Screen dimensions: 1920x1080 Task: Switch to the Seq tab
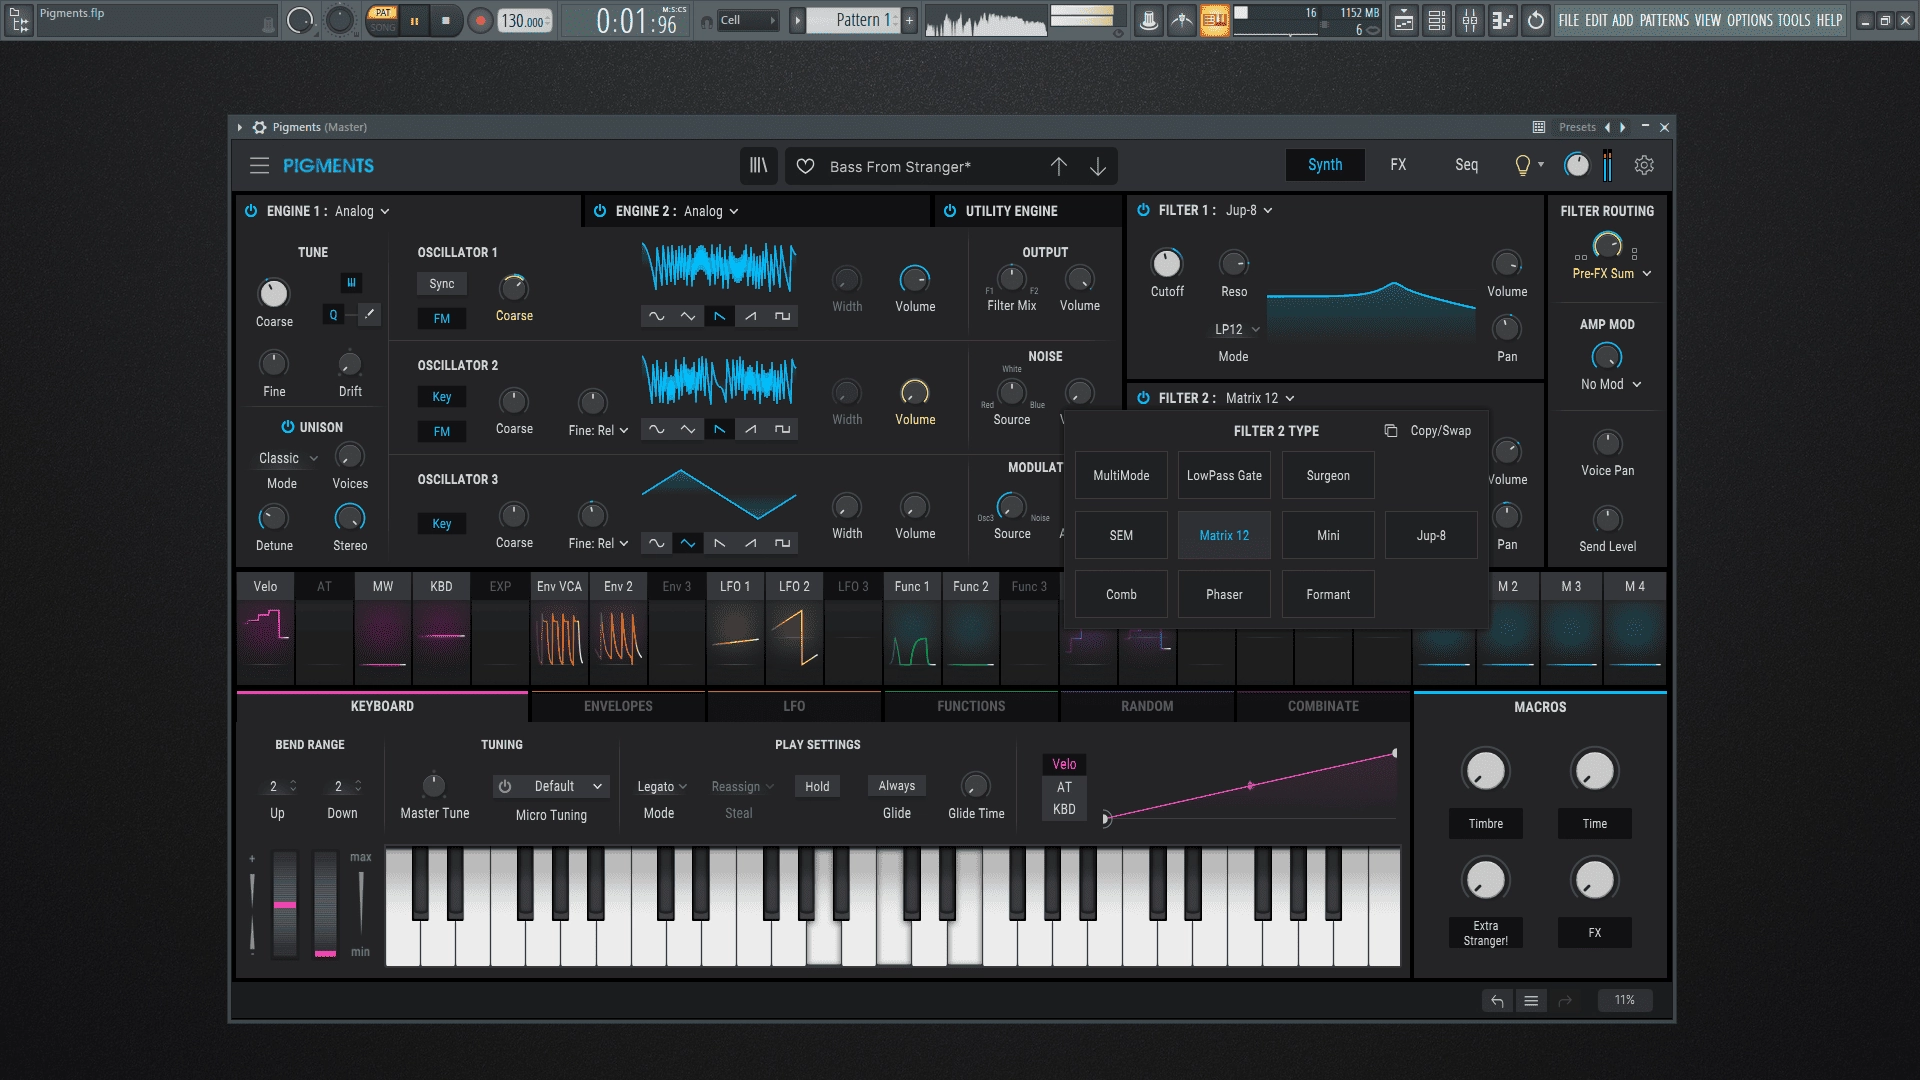pyautogui.click(x=1466, y=165)
